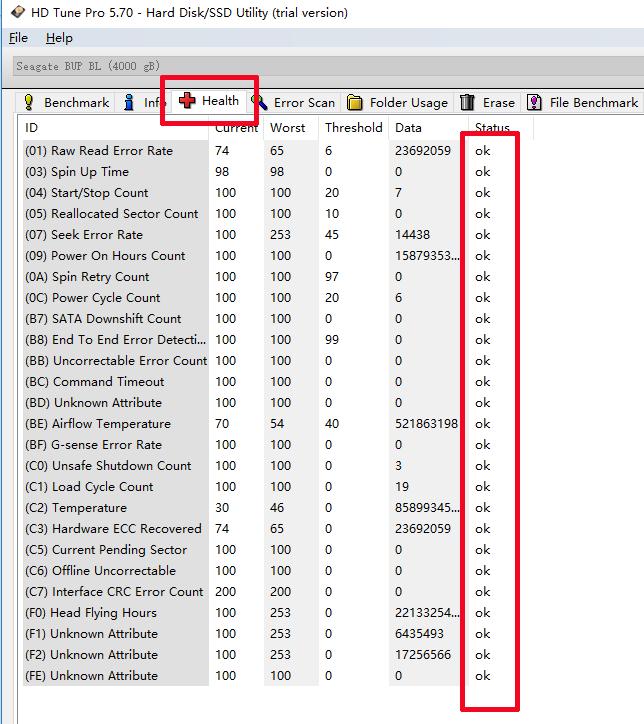This screenshot has height=724, width=644.
Task: Click the ok status of Spin Up Time
Action: click(x=483, y=172)
